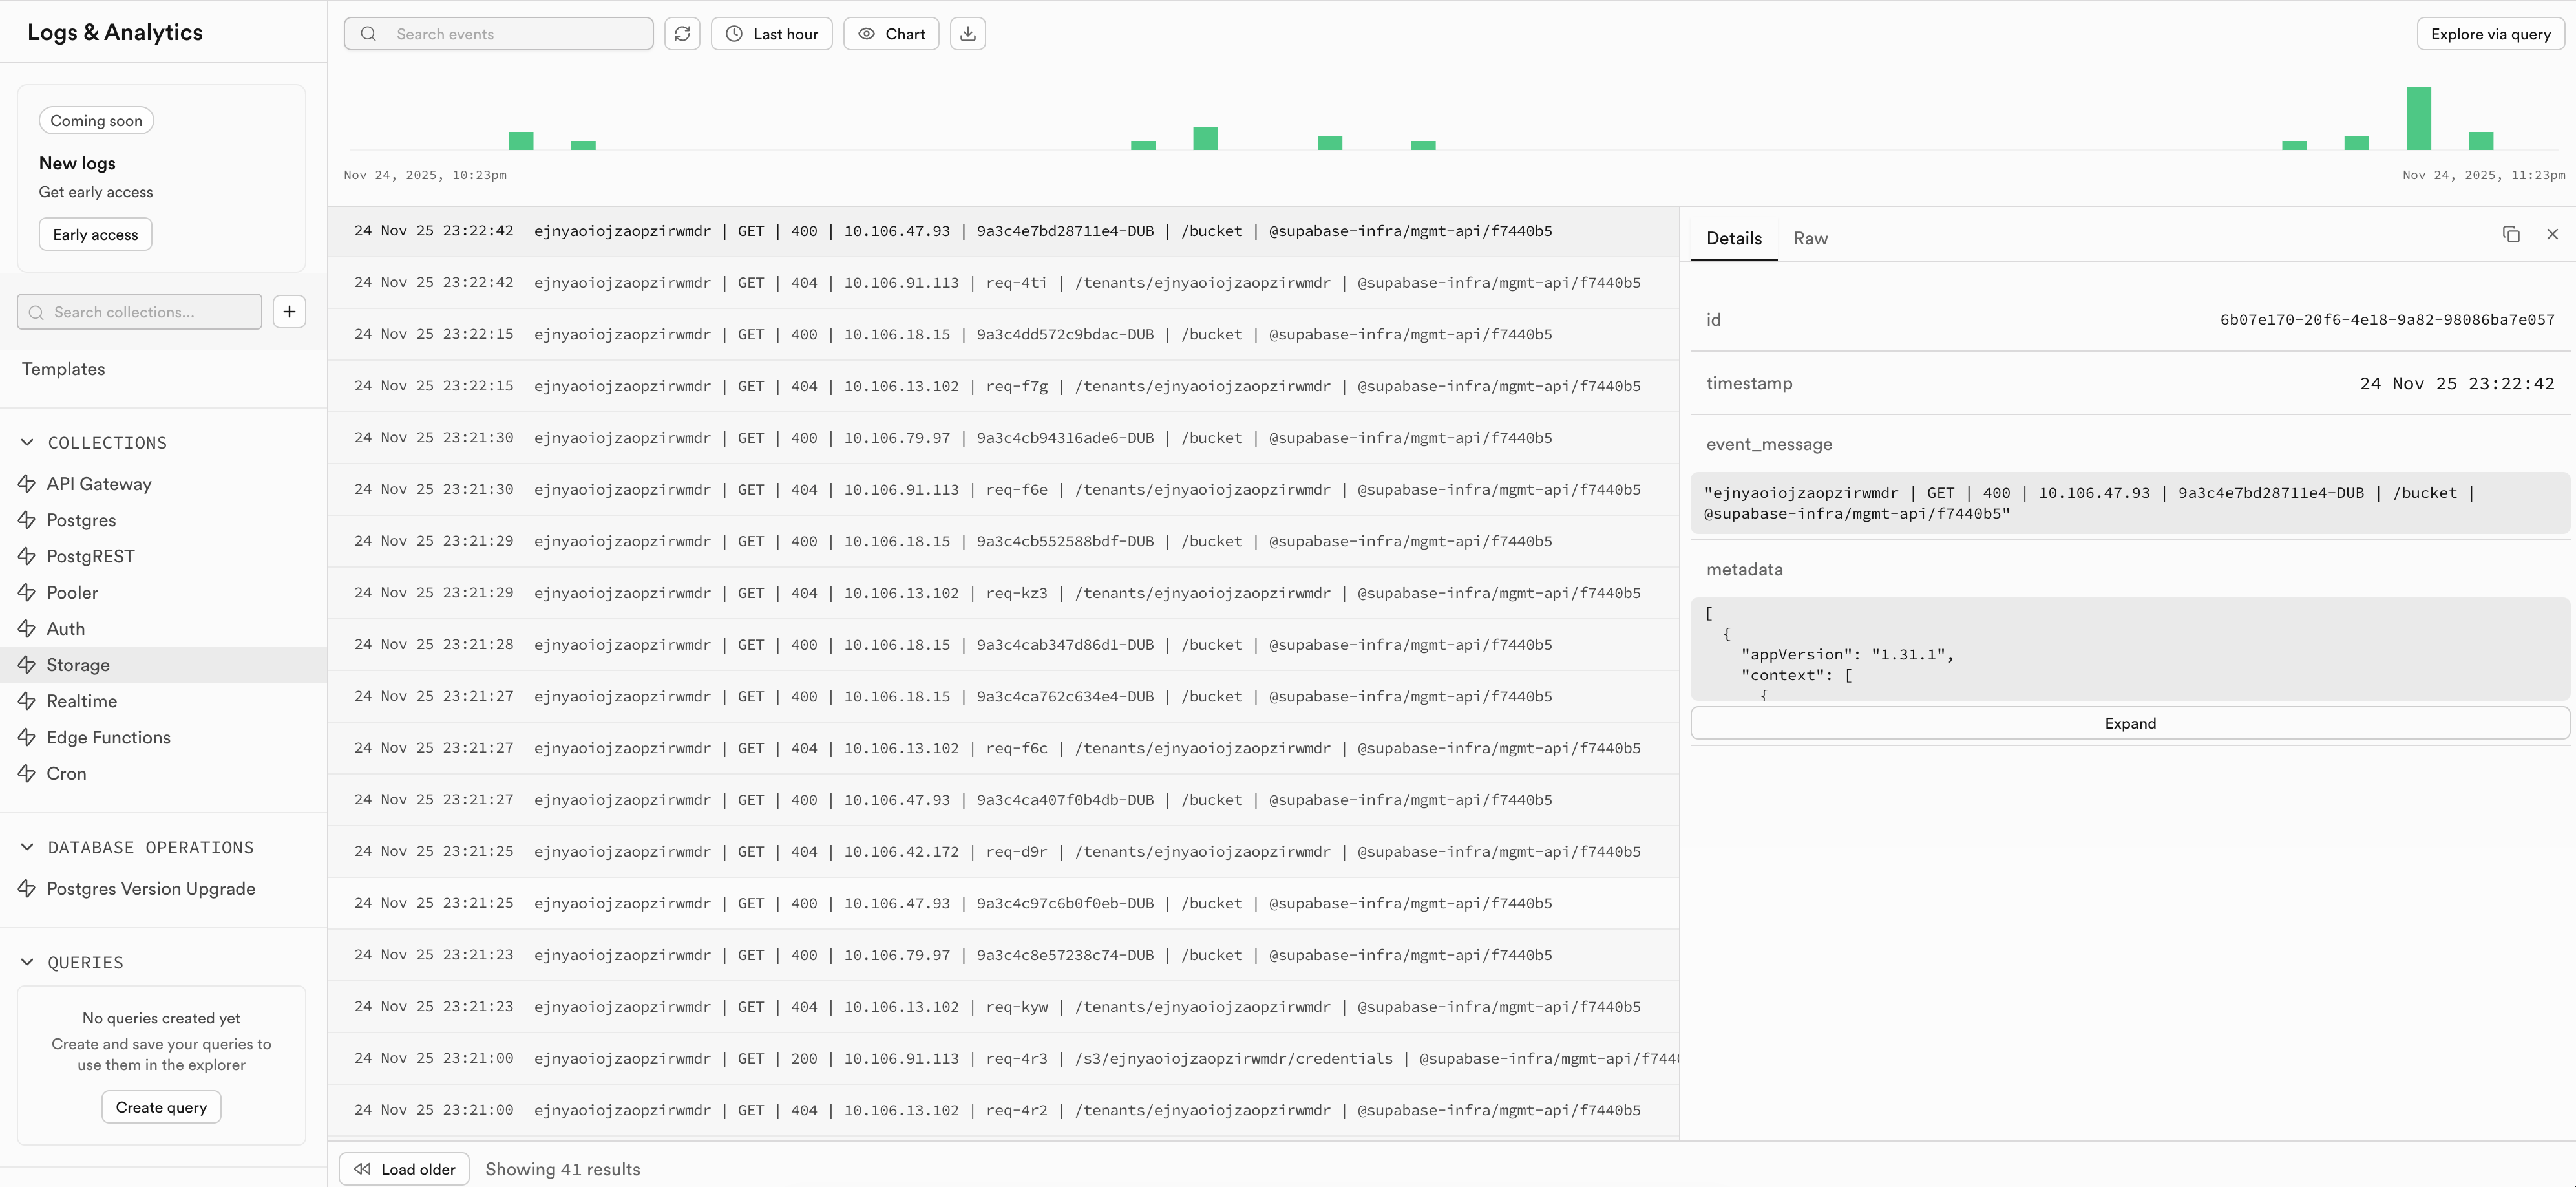Click the tallest green bar in chart

(x=2418, y=118)
